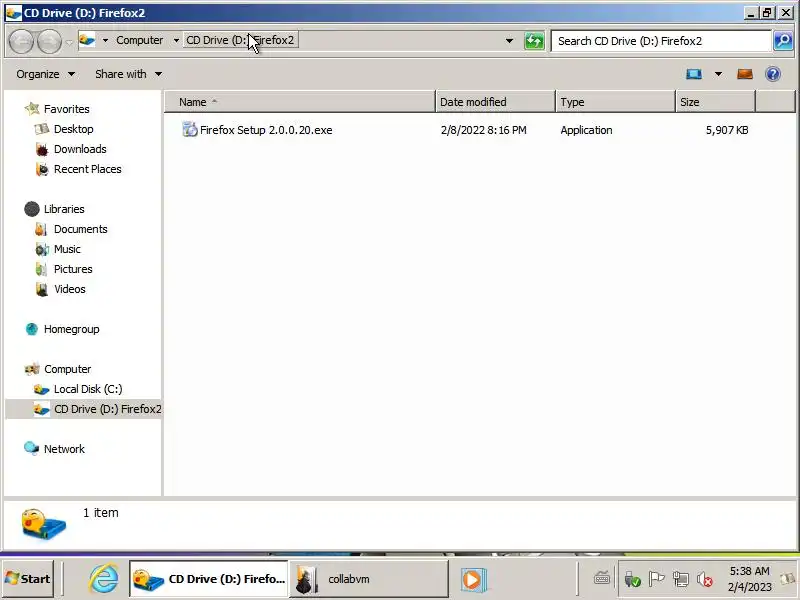Sort by Date modified column header
Viewport: 800px width, 600px height.
click(495, 102)
